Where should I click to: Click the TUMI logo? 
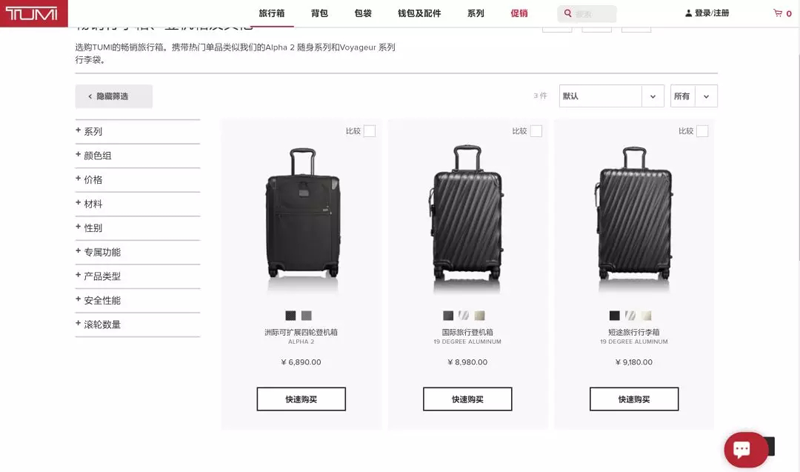(34, 13)
